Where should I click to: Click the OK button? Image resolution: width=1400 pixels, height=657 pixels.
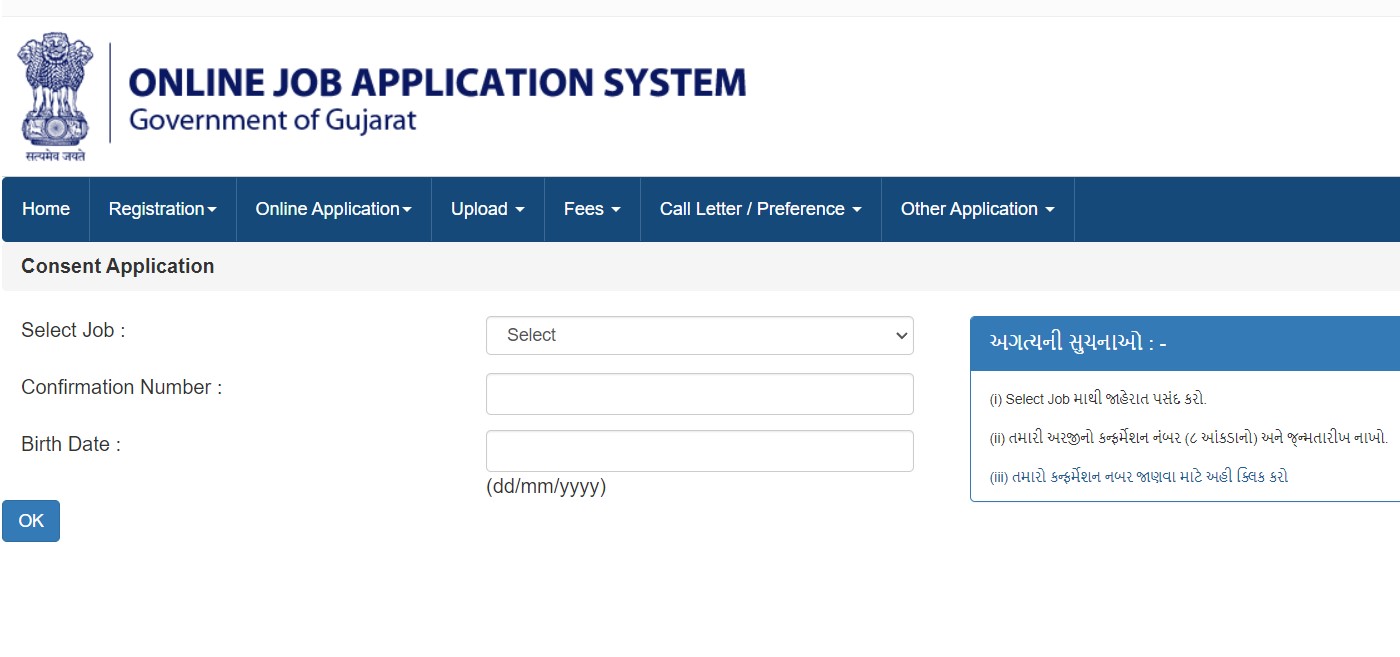pyautogui.click(x=30, y=520)
